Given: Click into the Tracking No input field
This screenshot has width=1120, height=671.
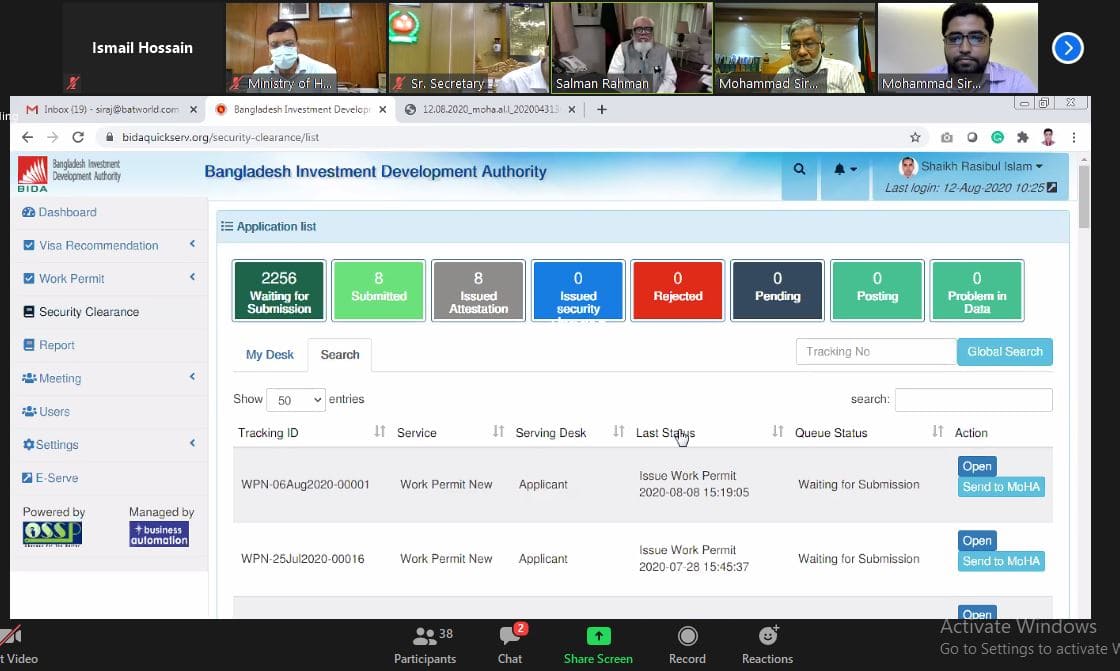Looking at the screenshot, I should [875, 352].
